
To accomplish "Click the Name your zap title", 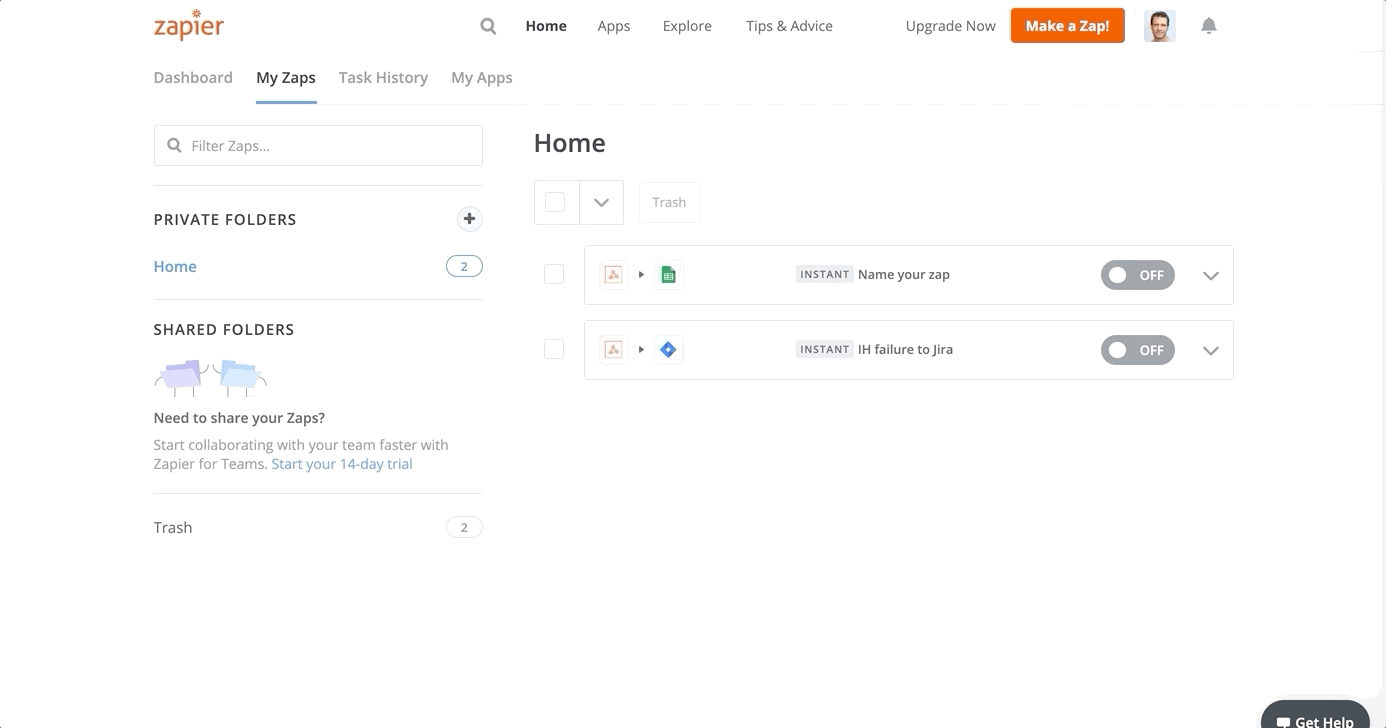I will [x=904, y=274].
